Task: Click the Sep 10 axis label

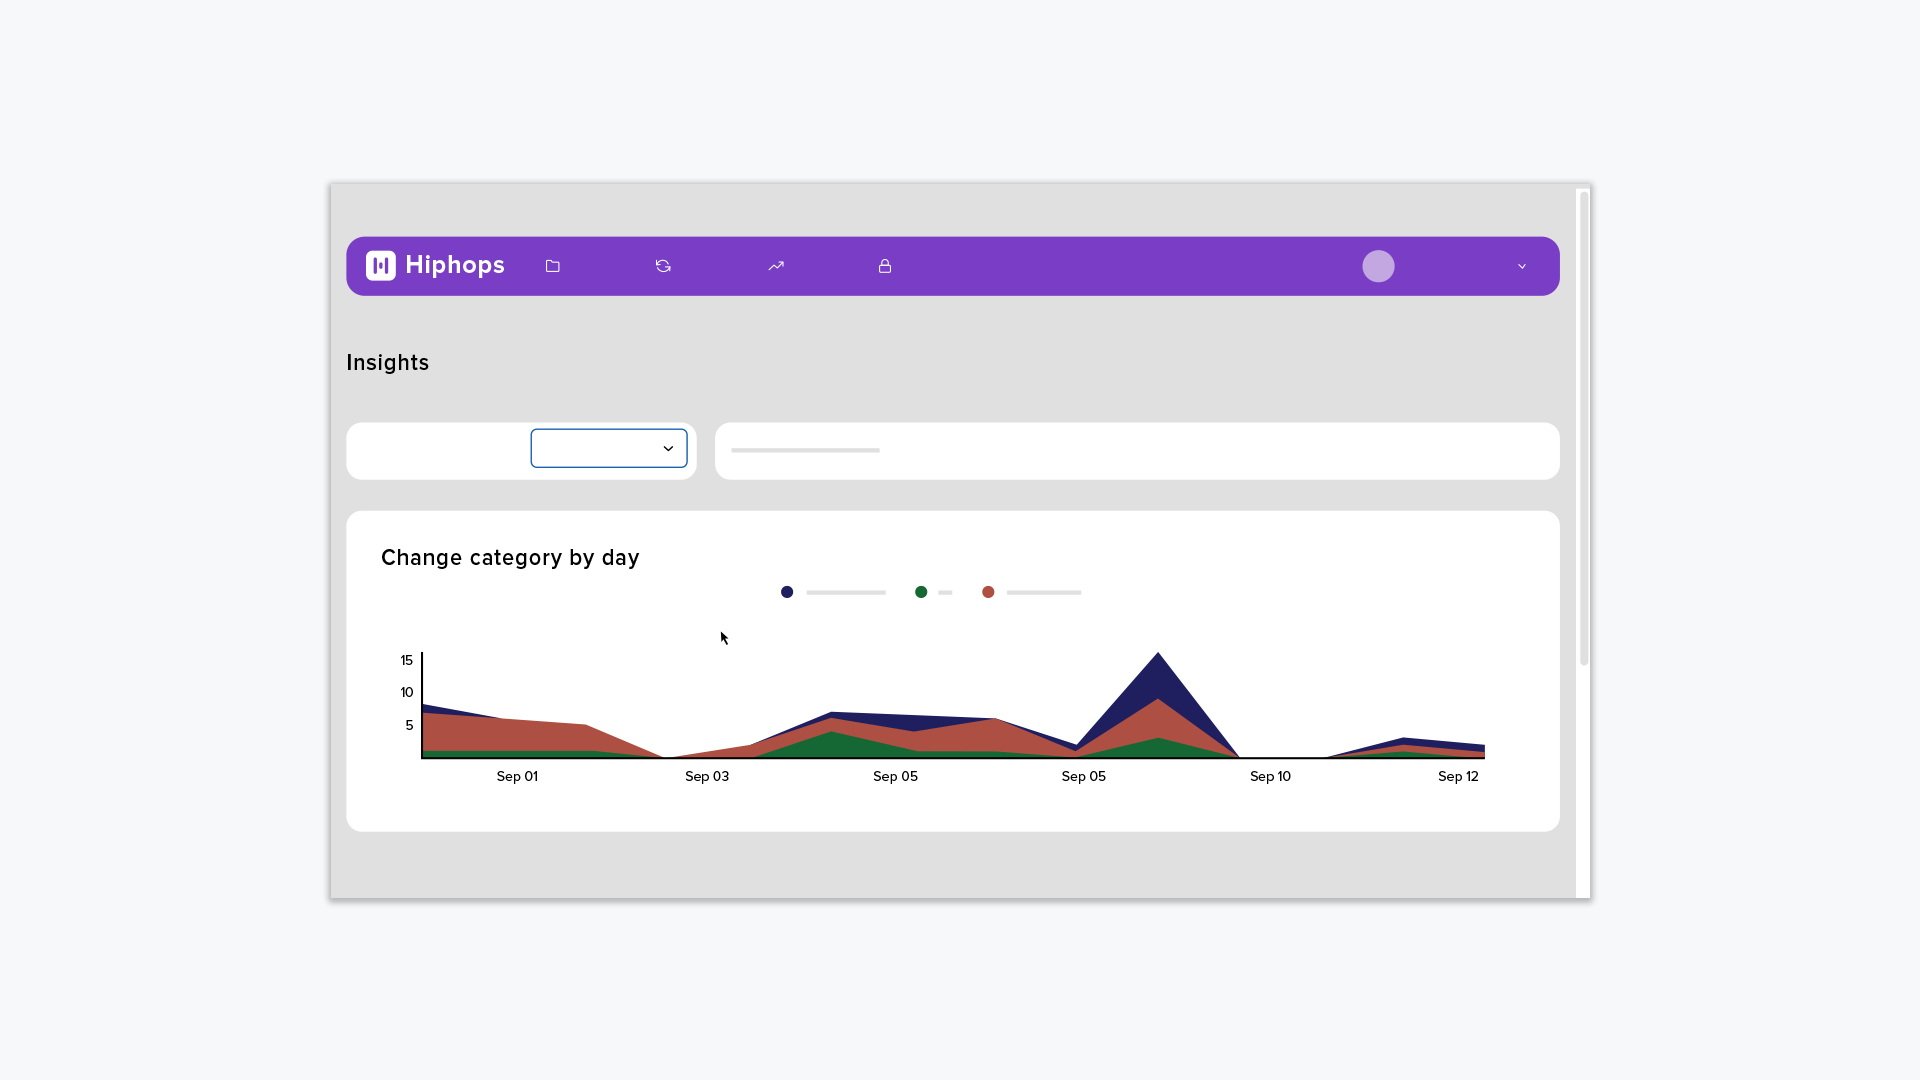Action: (x=1270, y=777)
